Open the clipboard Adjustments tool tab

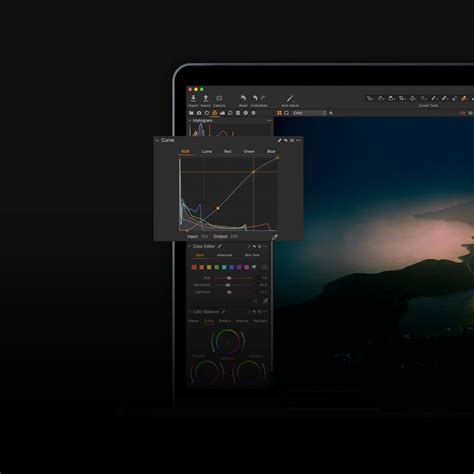(238, 113)
